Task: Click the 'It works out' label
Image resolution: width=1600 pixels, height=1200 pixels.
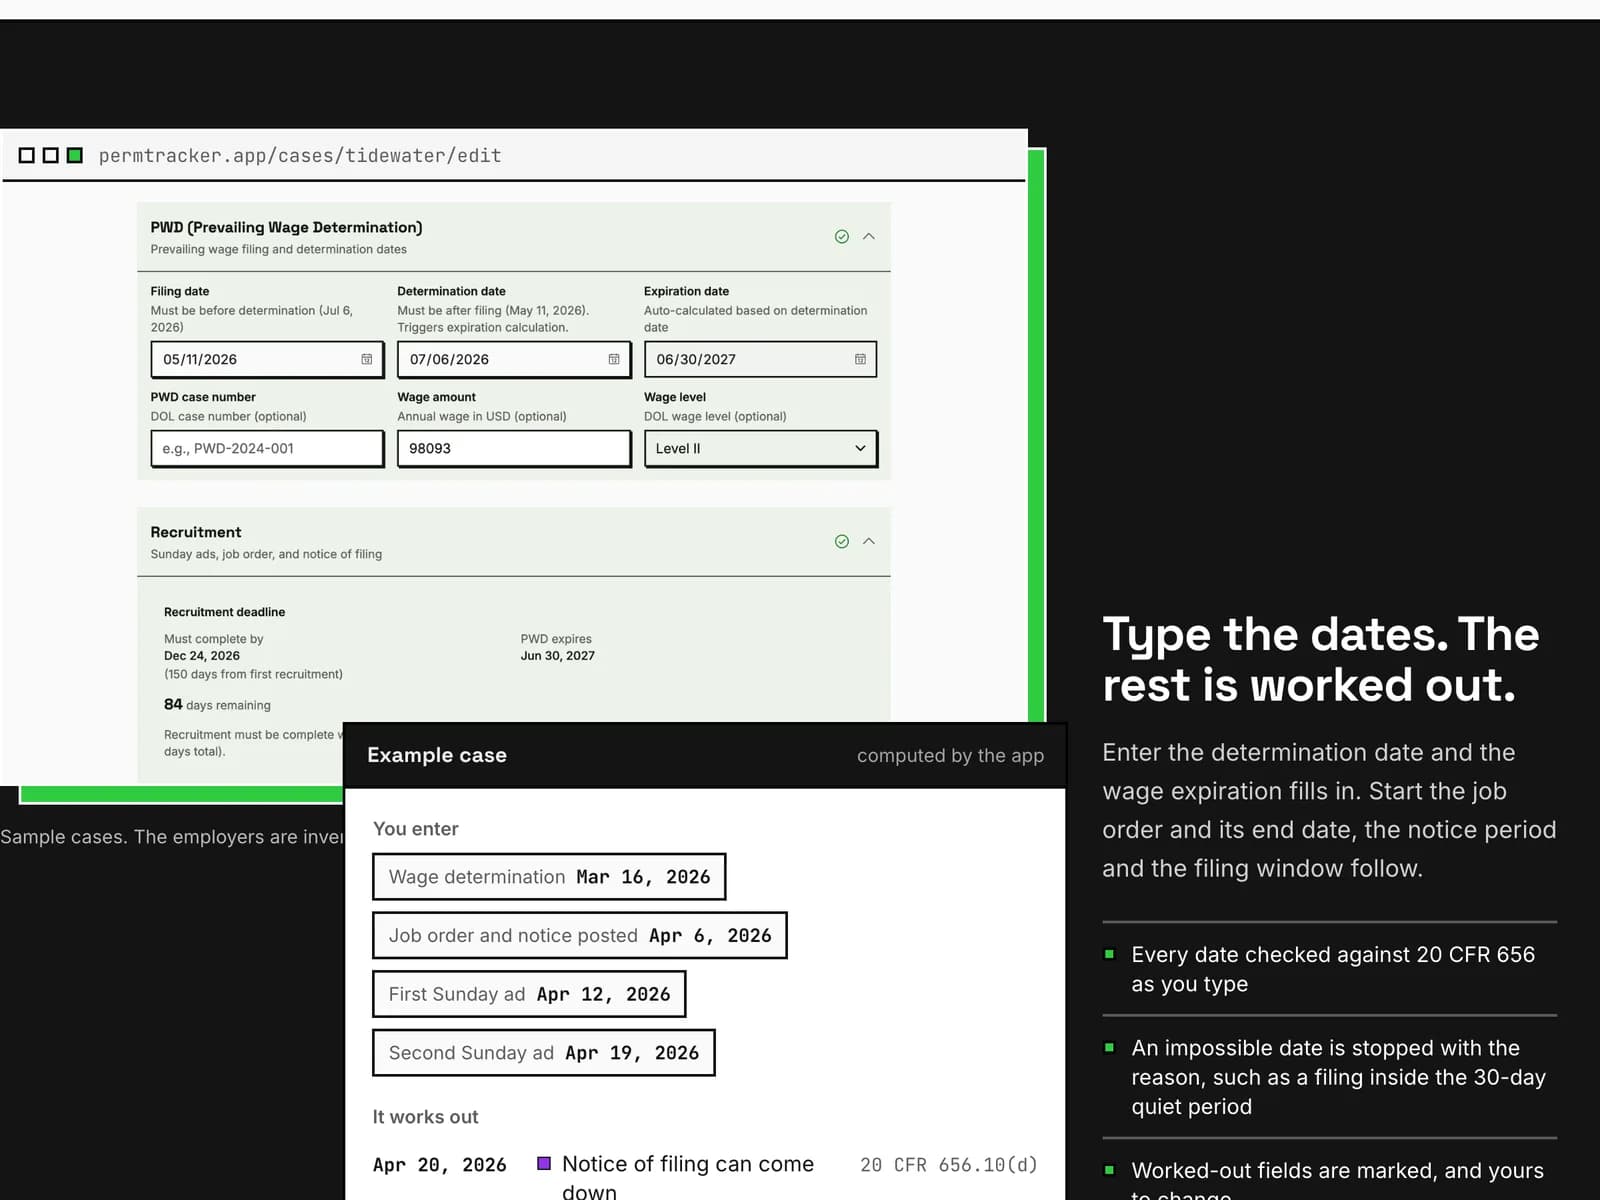Action: pos(425,1117)
